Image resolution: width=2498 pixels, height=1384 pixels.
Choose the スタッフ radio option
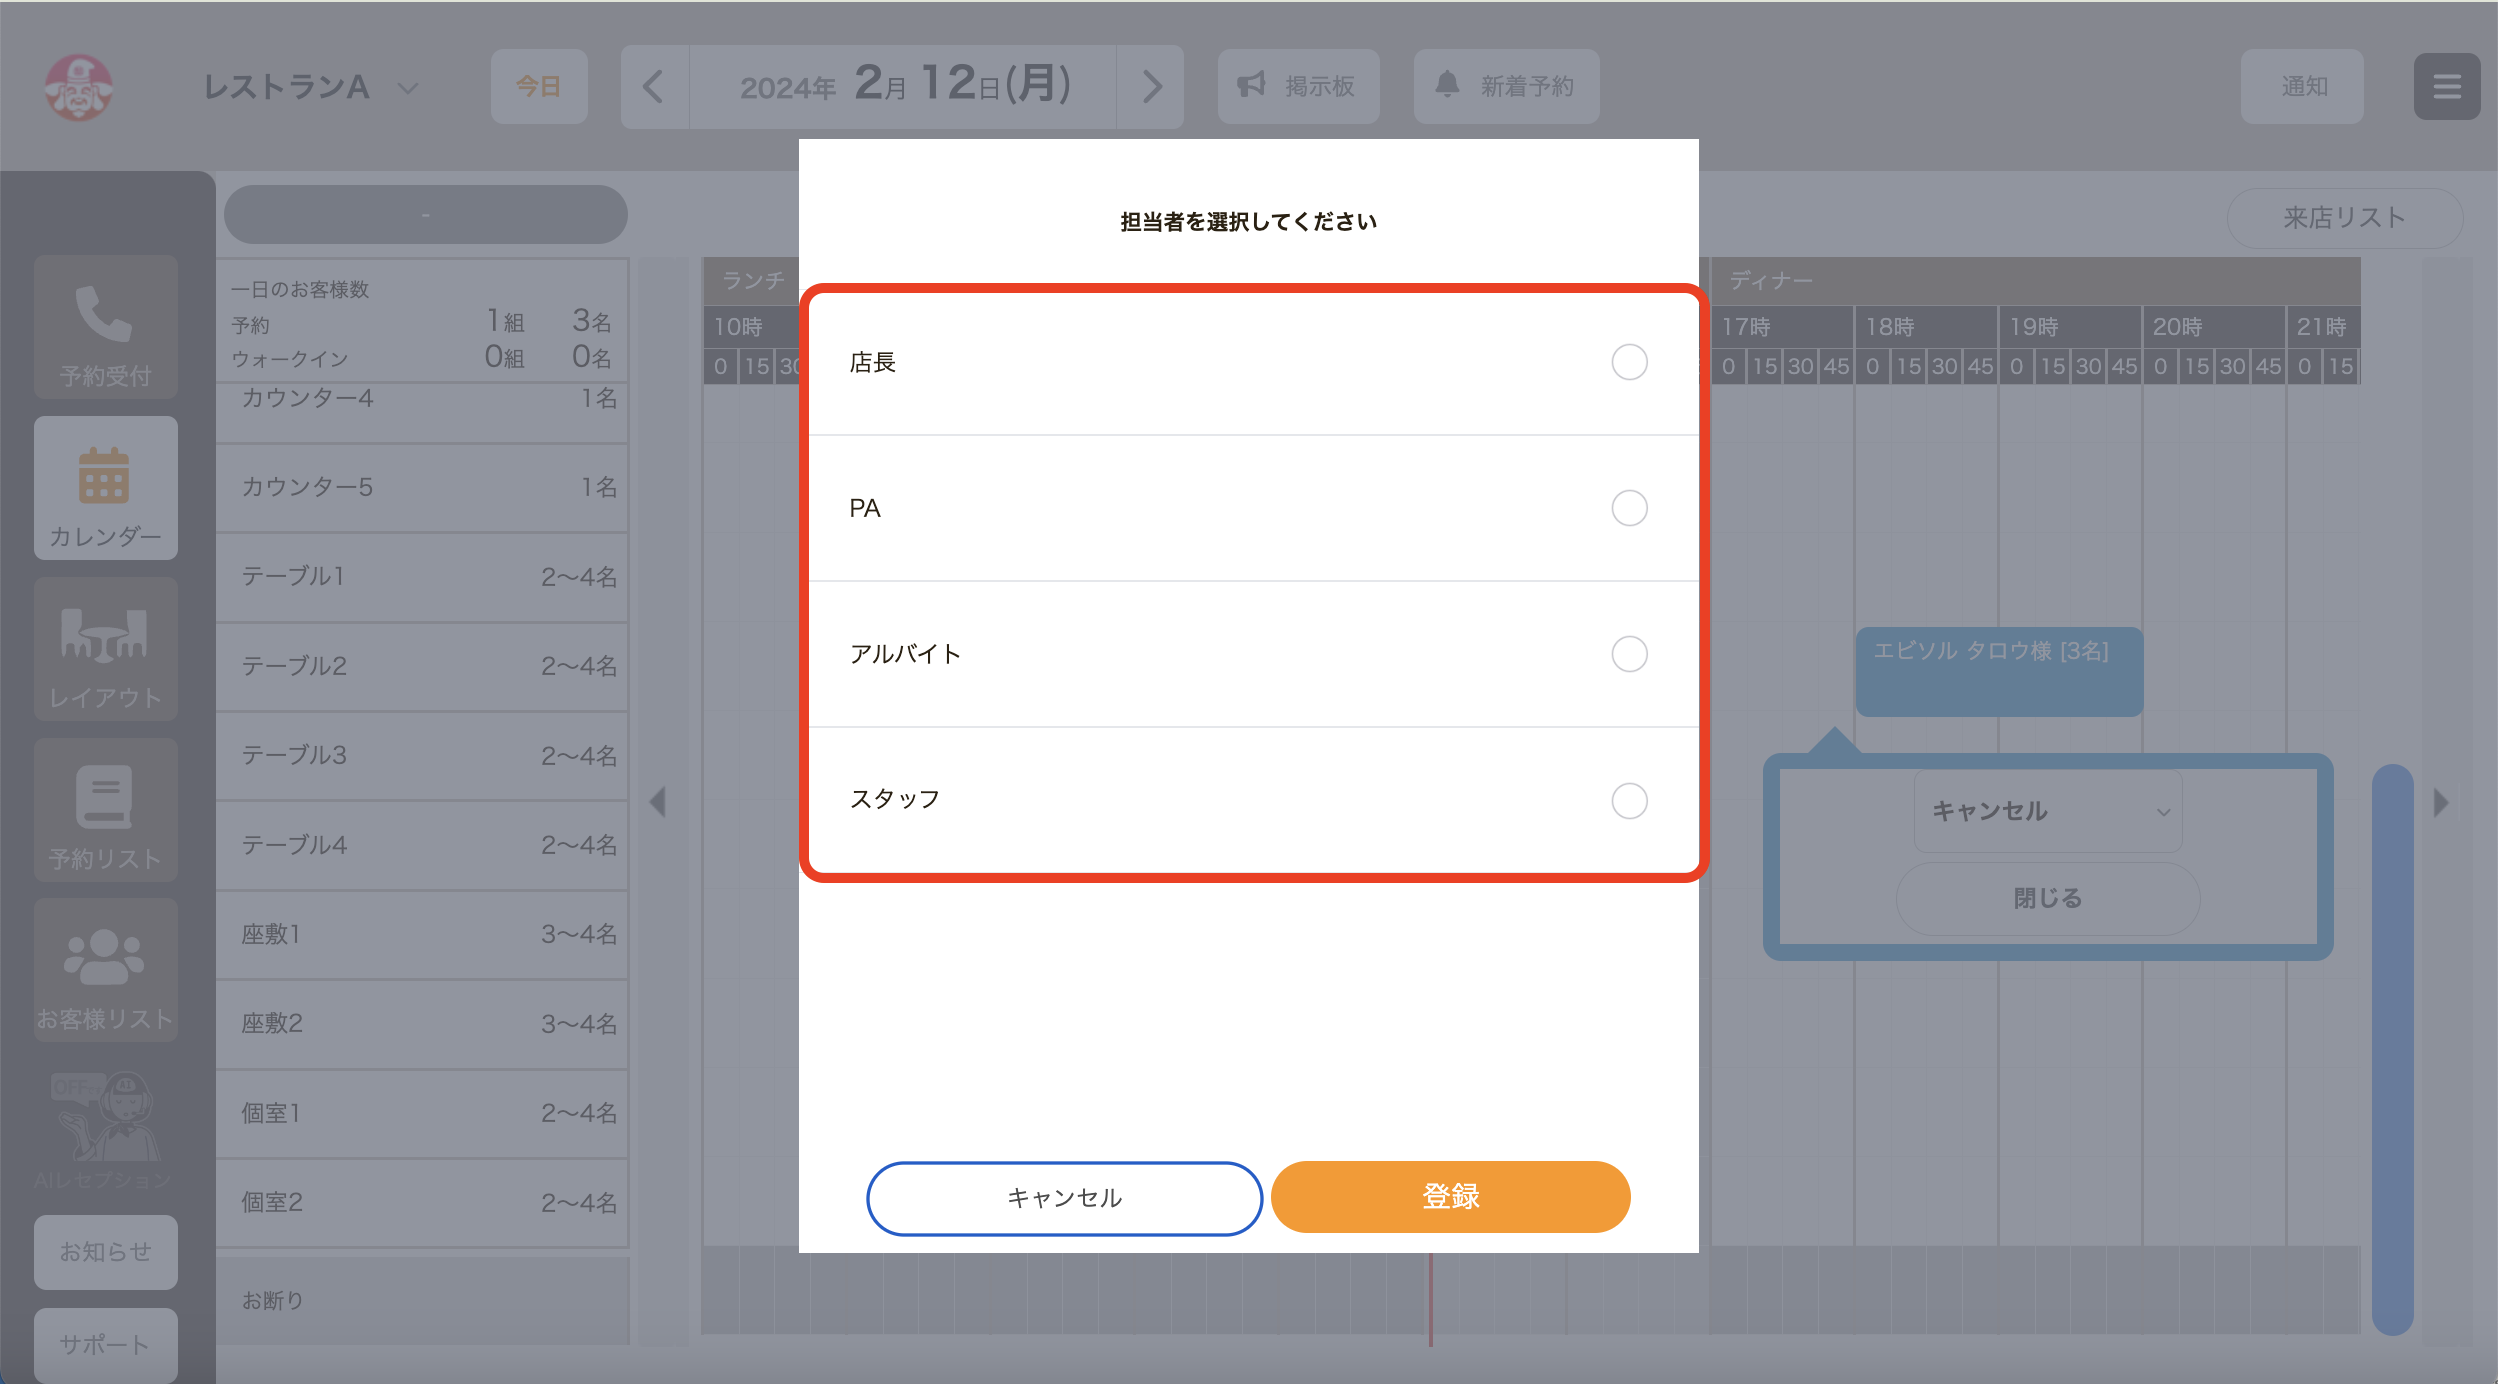(x=1629, y=800)
